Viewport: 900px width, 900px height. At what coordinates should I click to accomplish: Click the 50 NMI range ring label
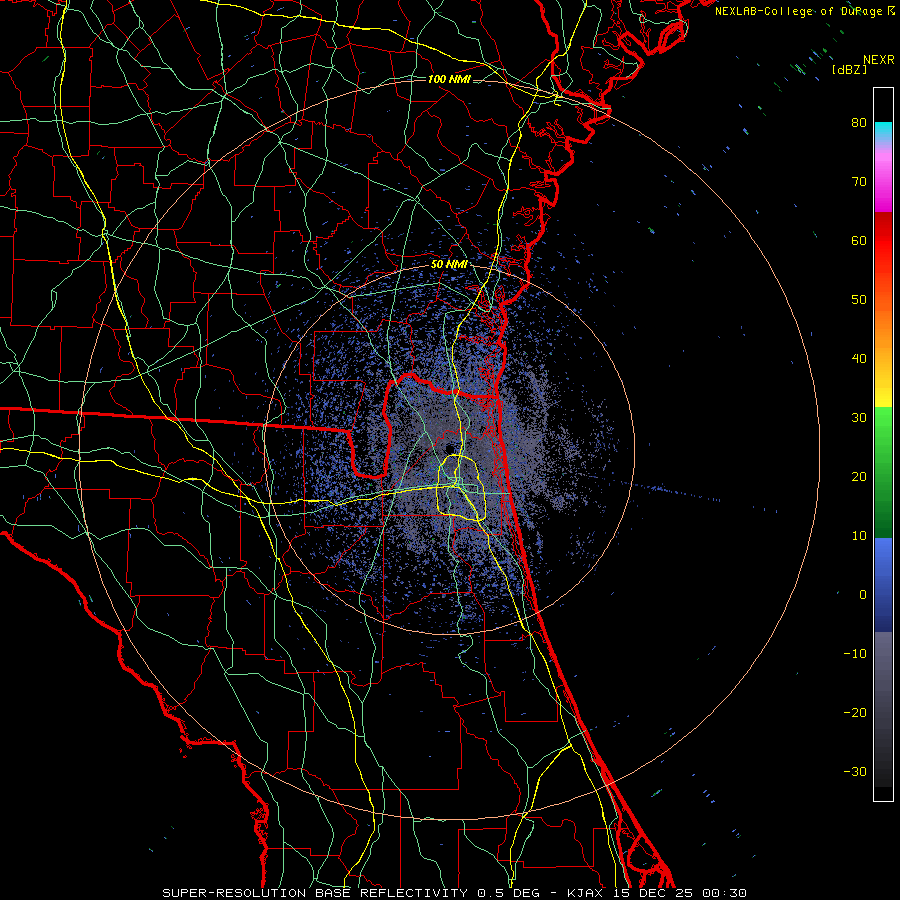449,265
